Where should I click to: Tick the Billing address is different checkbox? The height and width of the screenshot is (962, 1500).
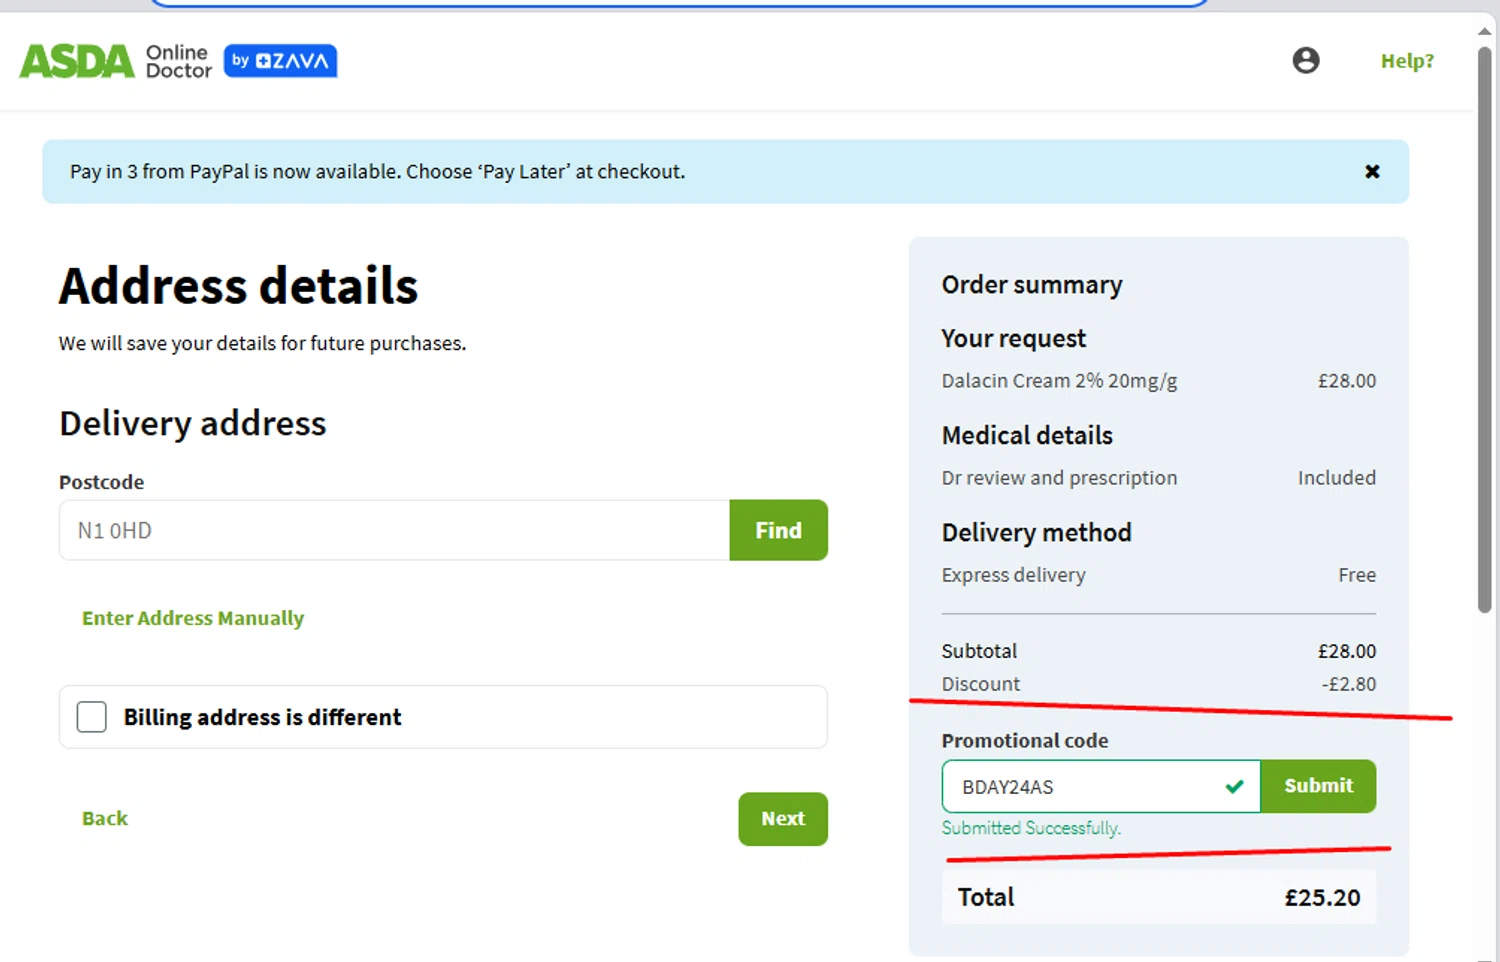(92, 717)
